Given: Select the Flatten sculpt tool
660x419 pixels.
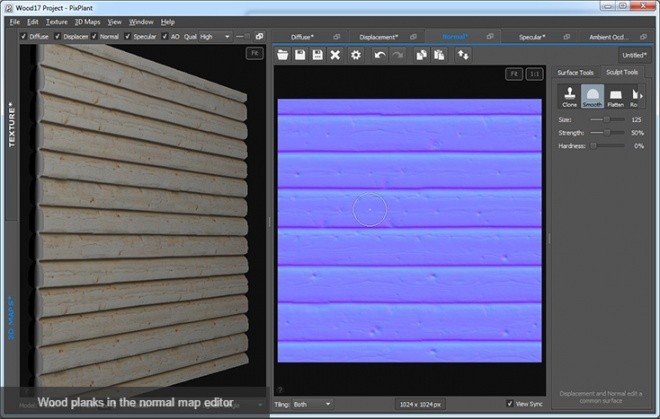Looking at the screenshot, I should (x=615, y=96).
